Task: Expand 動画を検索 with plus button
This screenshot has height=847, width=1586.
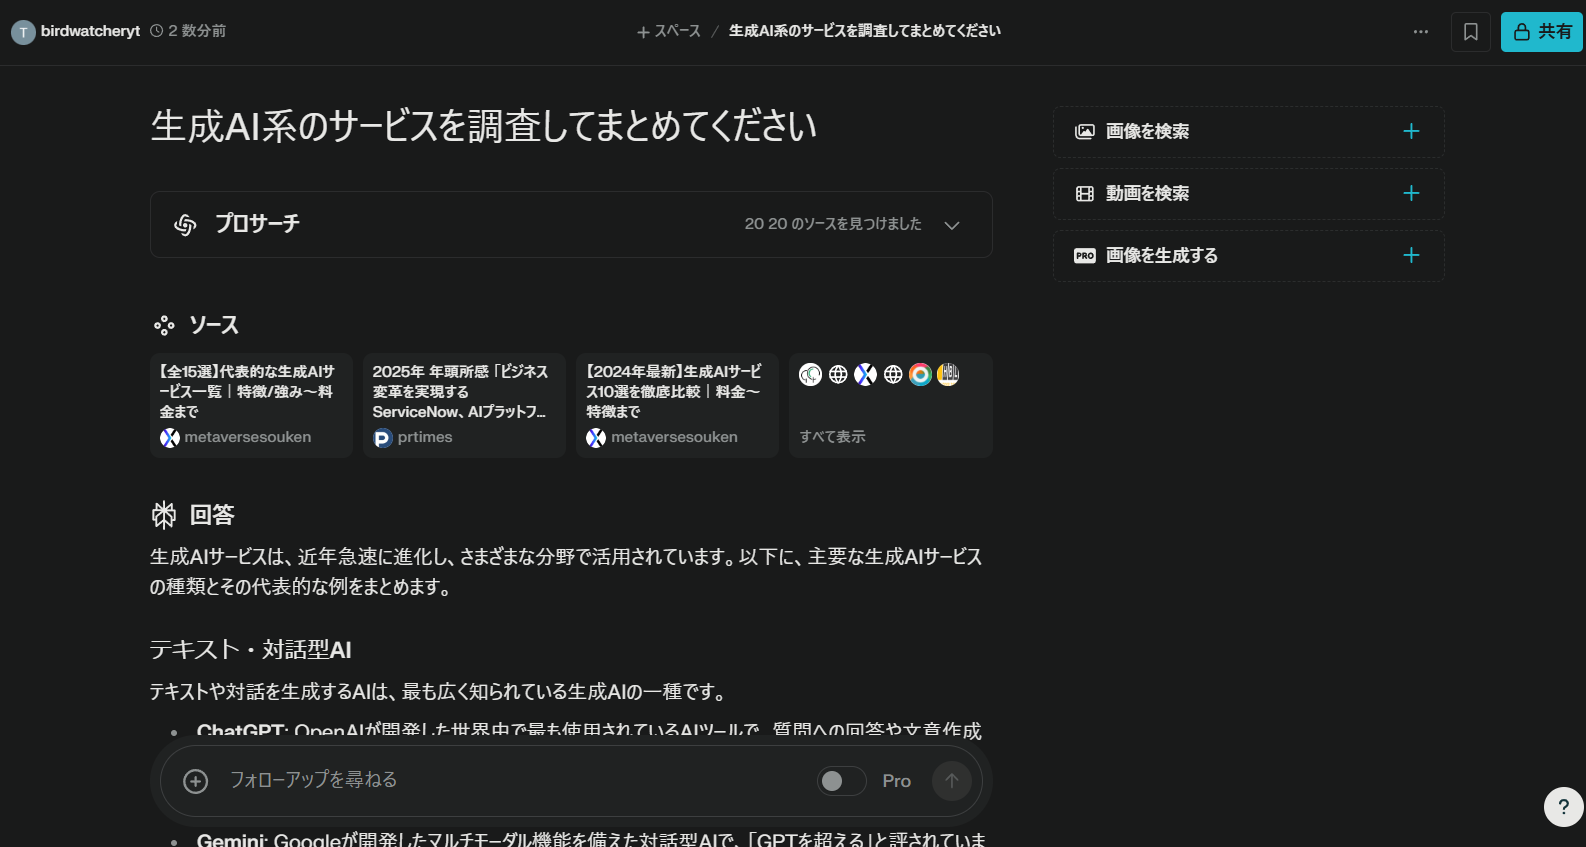Action: (1411, 193)
